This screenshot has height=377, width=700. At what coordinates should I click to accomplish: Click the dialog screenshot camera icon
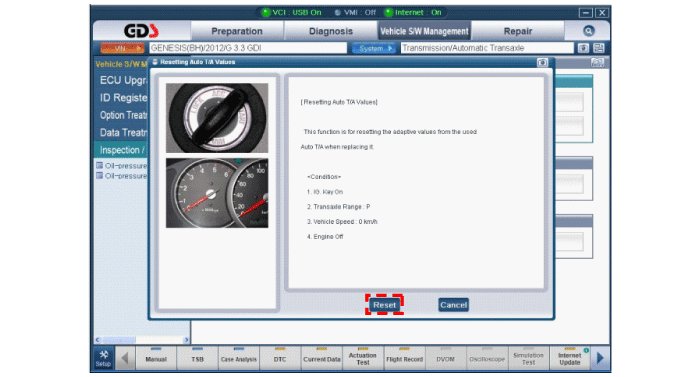pos(542,63)
